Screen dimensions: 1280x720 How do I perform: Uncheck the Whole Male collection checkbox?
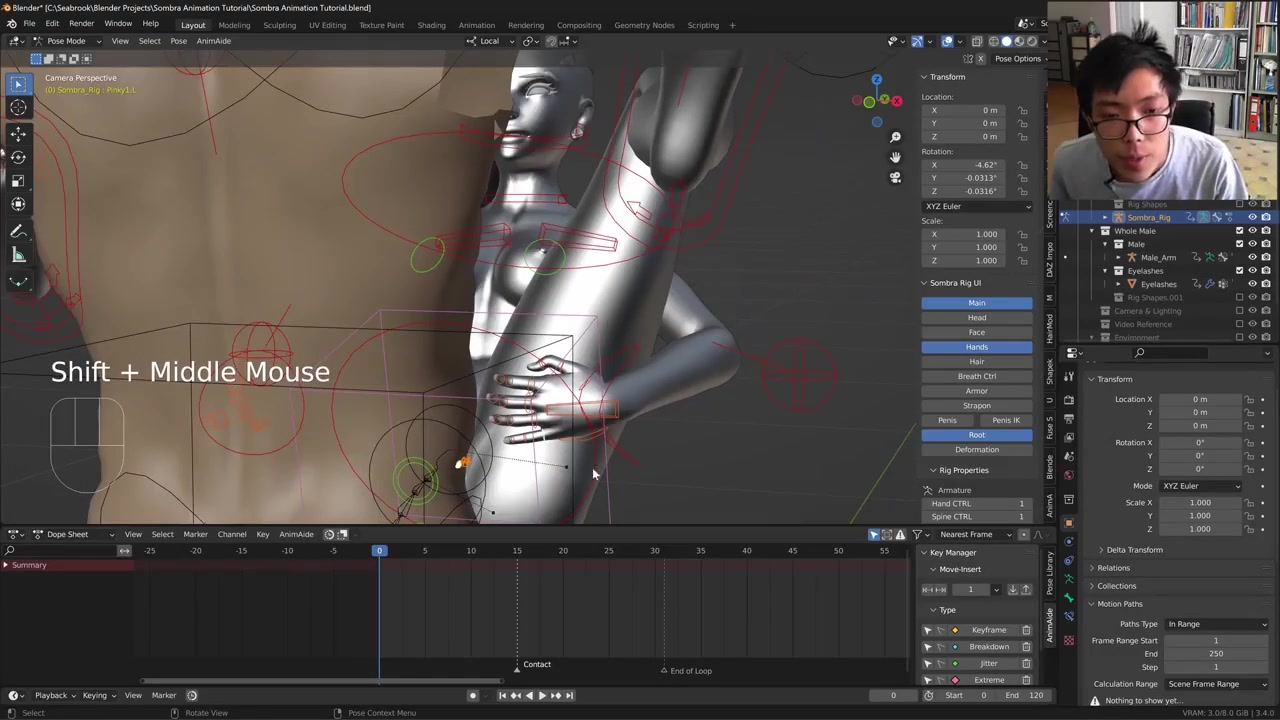coord(1239,231)
